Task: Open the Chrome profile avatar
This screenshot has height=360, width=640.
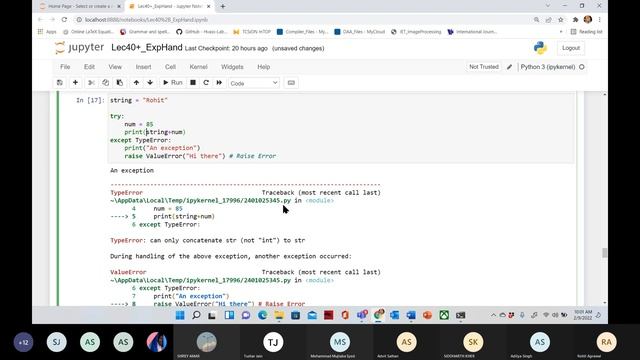Action: [588, 20]
